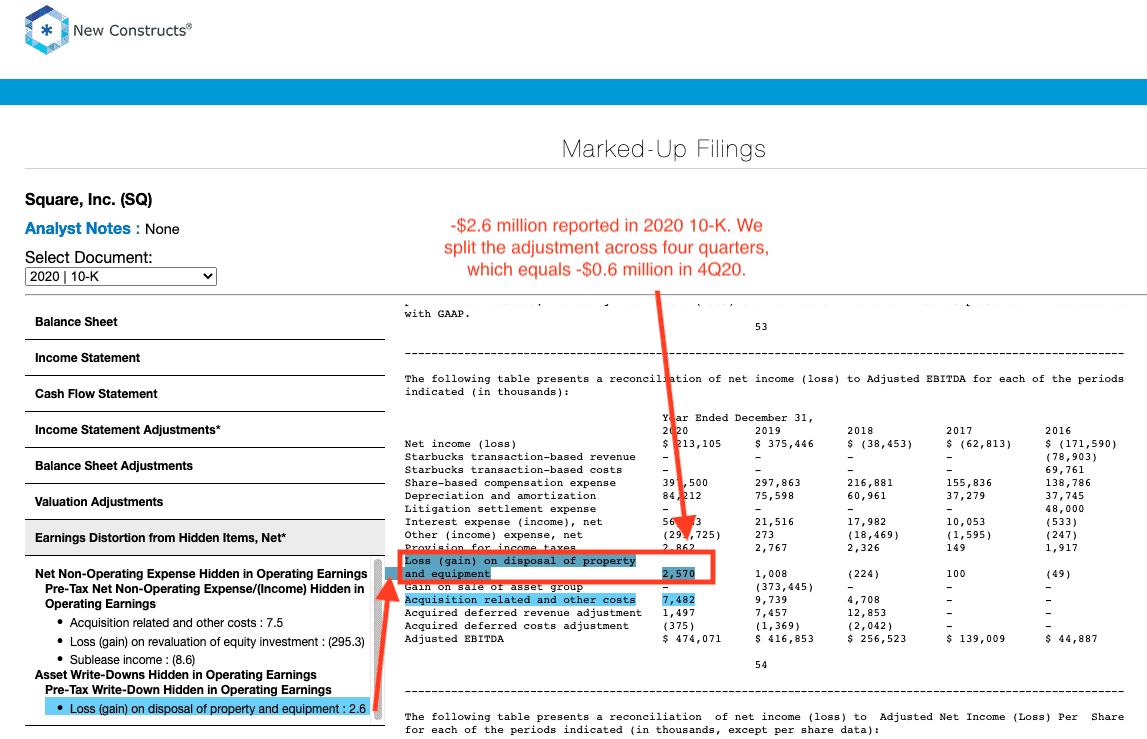1147x739 pixels.
Task: Select Earnings Distortion from Hidden Items, Net*
Action: pos(205,538)
